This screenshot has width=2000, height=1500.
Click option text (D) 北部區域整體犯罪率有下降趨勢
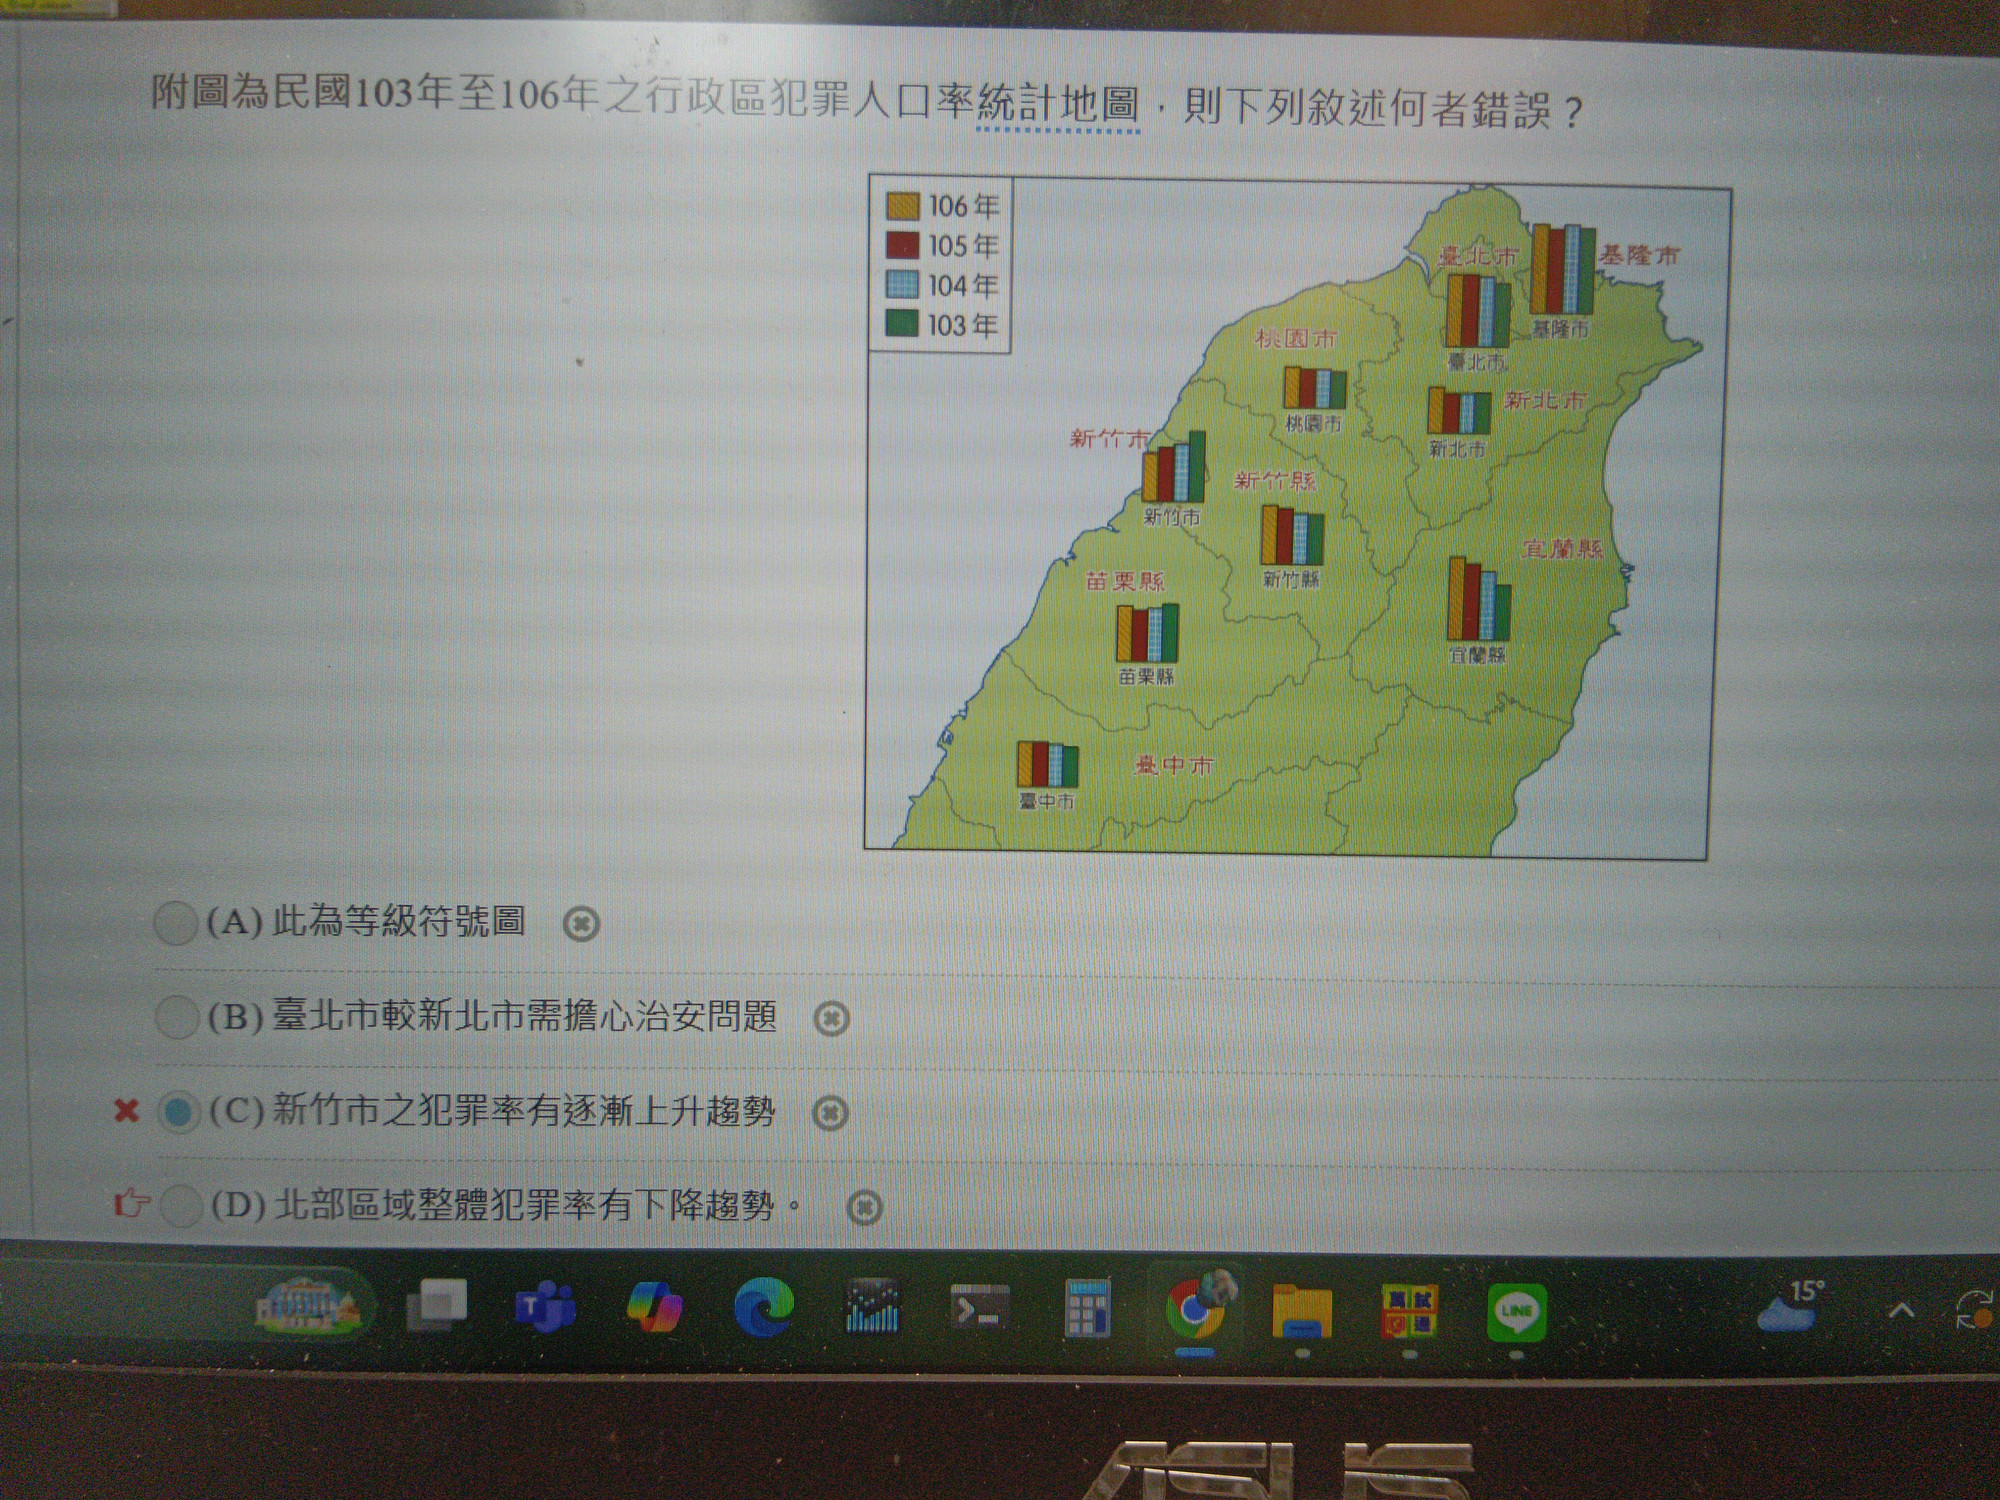[505, 1205]
